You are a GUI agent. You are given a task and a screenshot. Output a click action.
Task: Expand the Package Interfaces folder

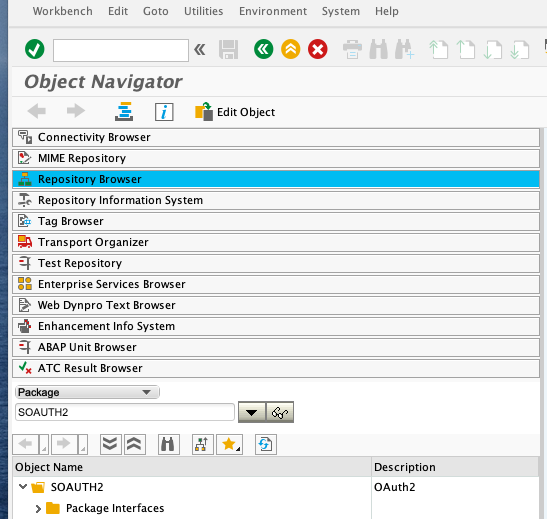38,509
